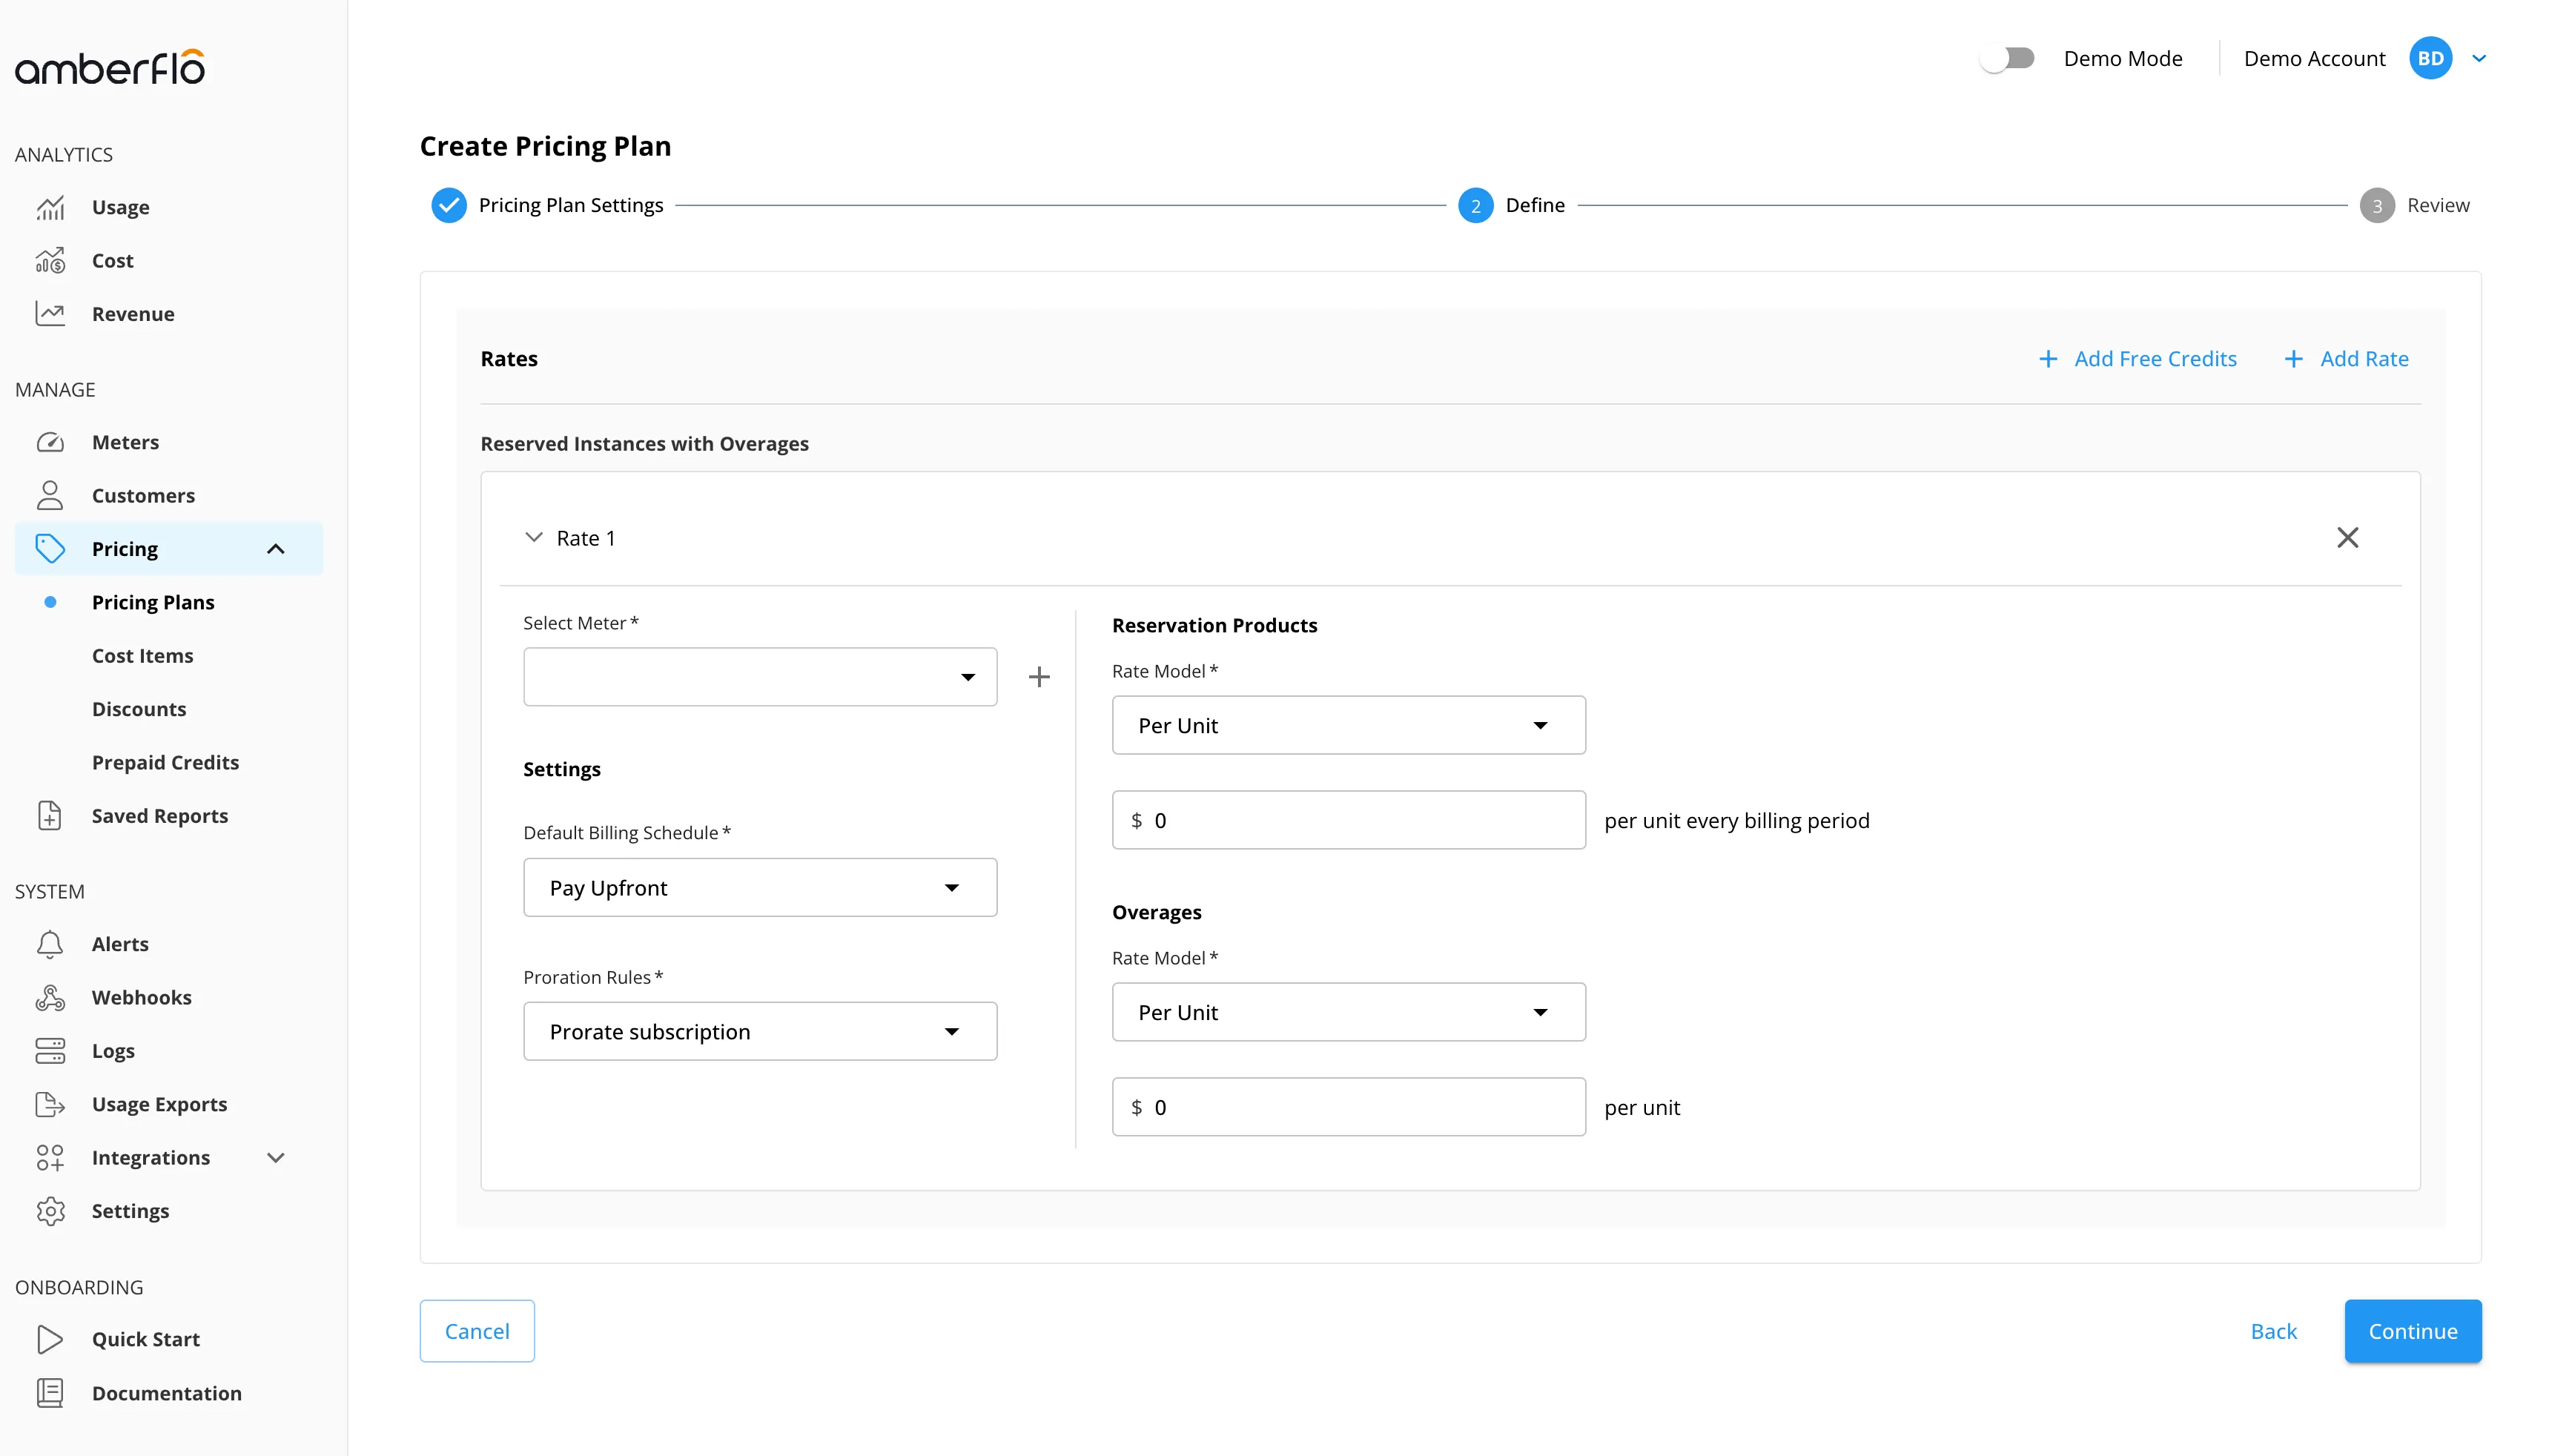The width and height of the screenshot is (2549, 1456).
Task: Click the Add Free Credits link
Action: click(2138, 358)
